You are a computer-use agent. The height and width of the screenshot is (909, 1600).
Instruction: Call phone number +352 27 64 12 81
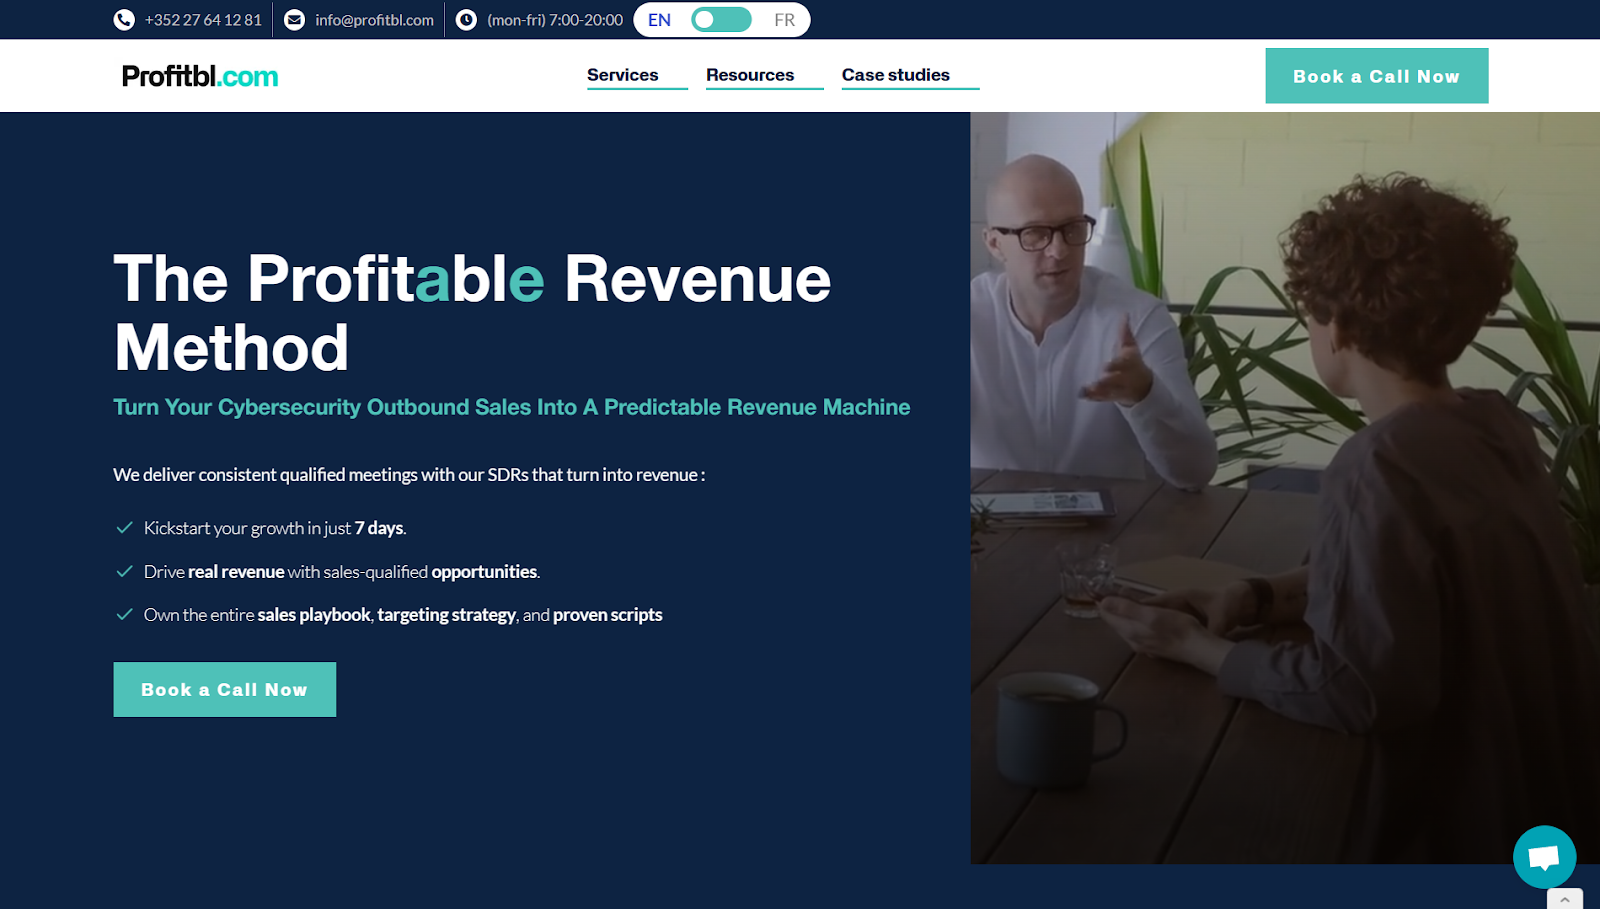(203, 20)
